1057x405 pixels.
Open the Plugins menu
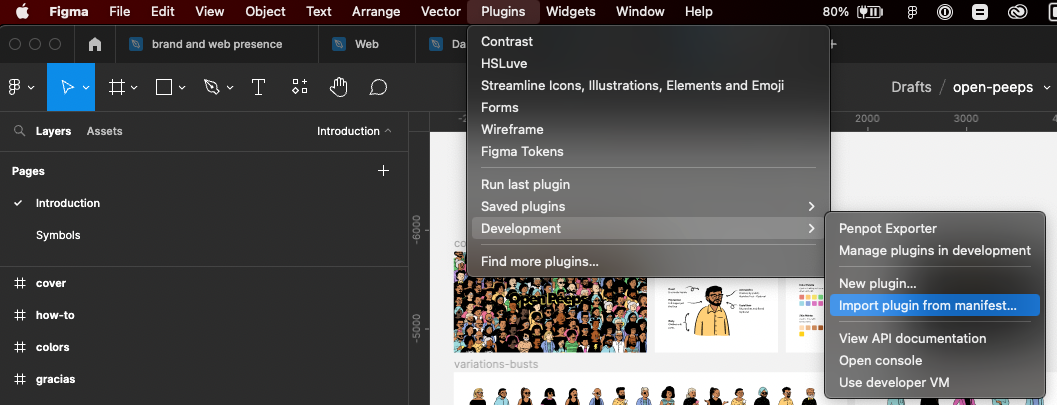(x=503, y=11)
